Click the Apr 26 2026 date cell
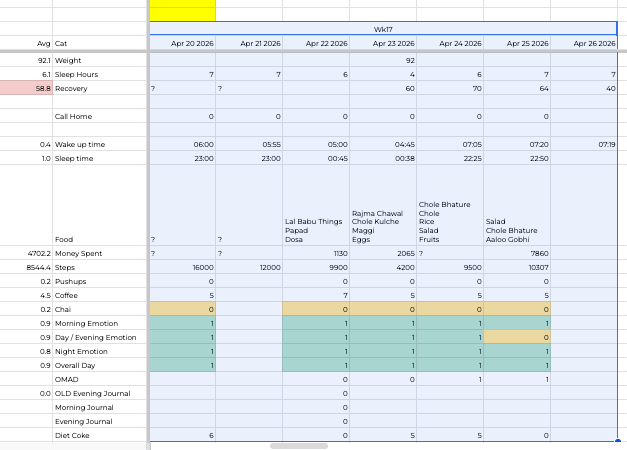Screen dimensions: 627x450 [590, 44]
